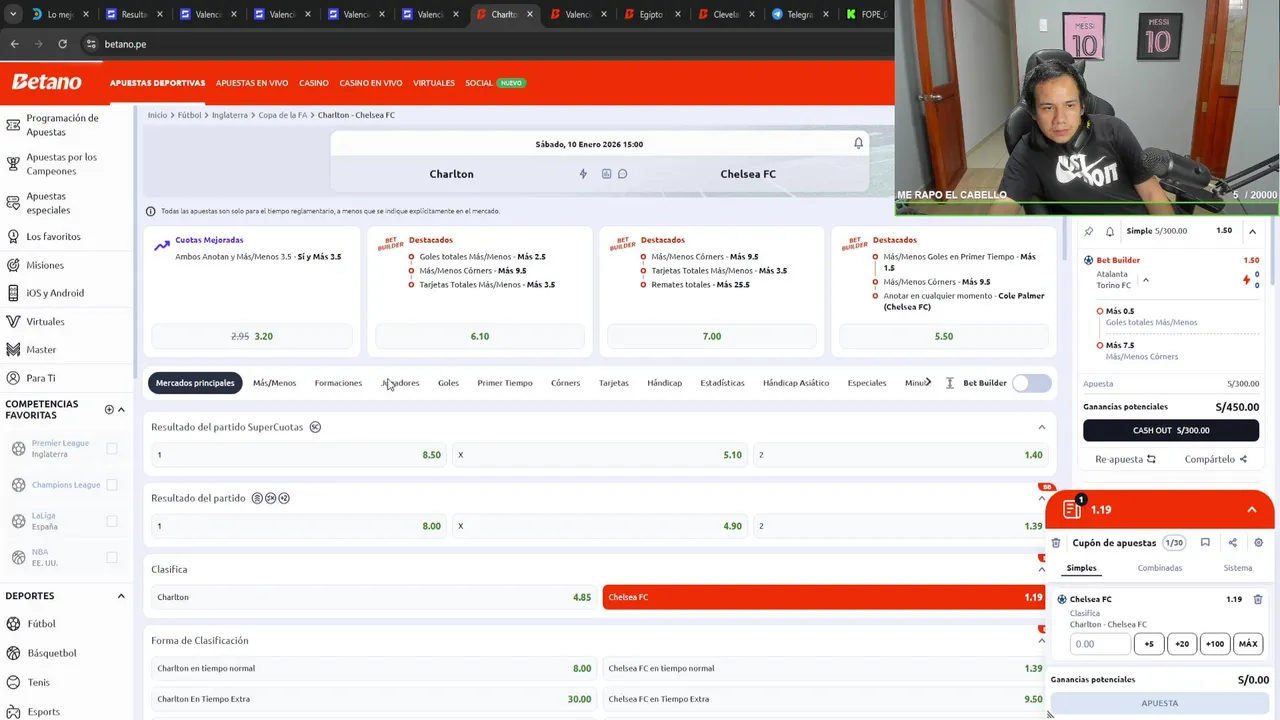
Task: Go to Copa de la FA breadcrumb
Action: tap(283, 115)
